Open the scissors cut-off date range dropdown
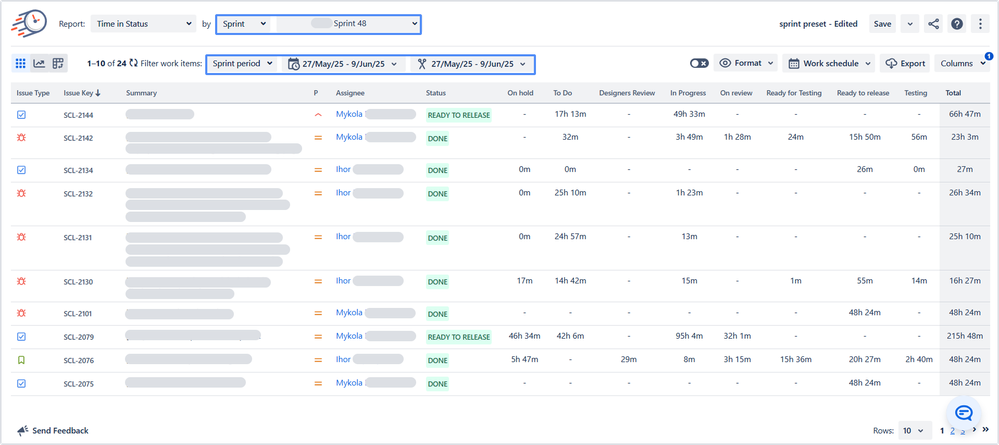Viewport: 999px width, 445px height. (472, 64)
